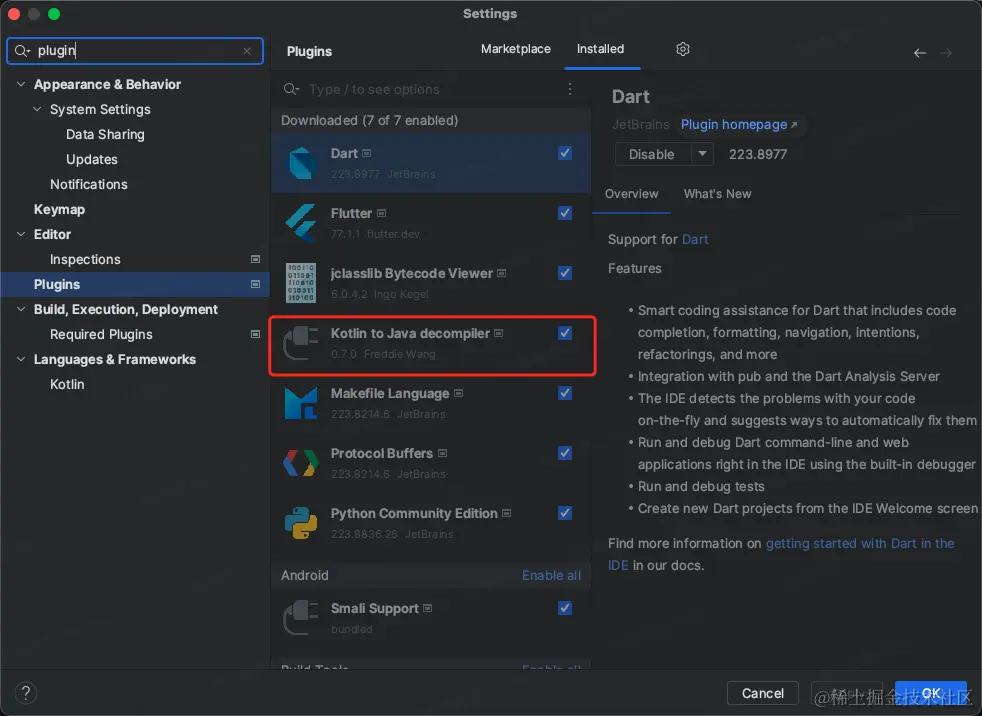Select the Required Plugins tree item
Screen dimensions: 982x716
tap(101, 335)
